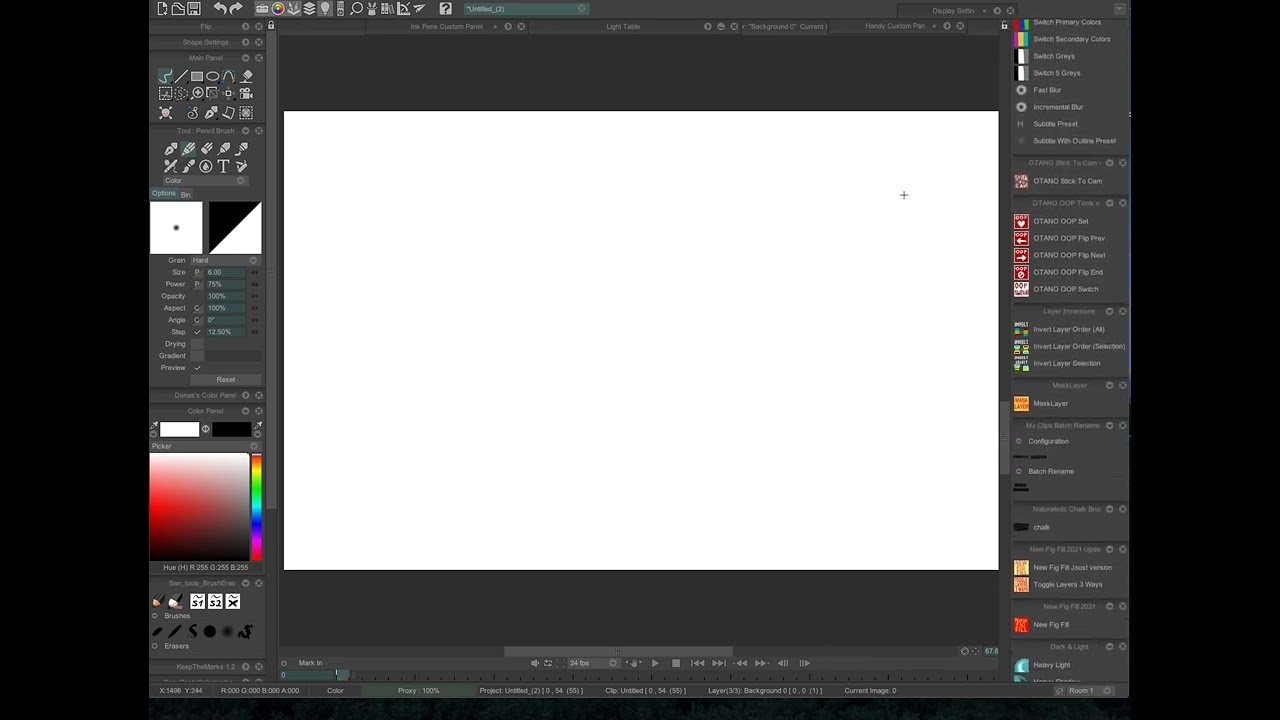Screen dimensions: 1280x720
Task: Click the vertical rainbow hue slider
Action: click(x=256, y=507)
